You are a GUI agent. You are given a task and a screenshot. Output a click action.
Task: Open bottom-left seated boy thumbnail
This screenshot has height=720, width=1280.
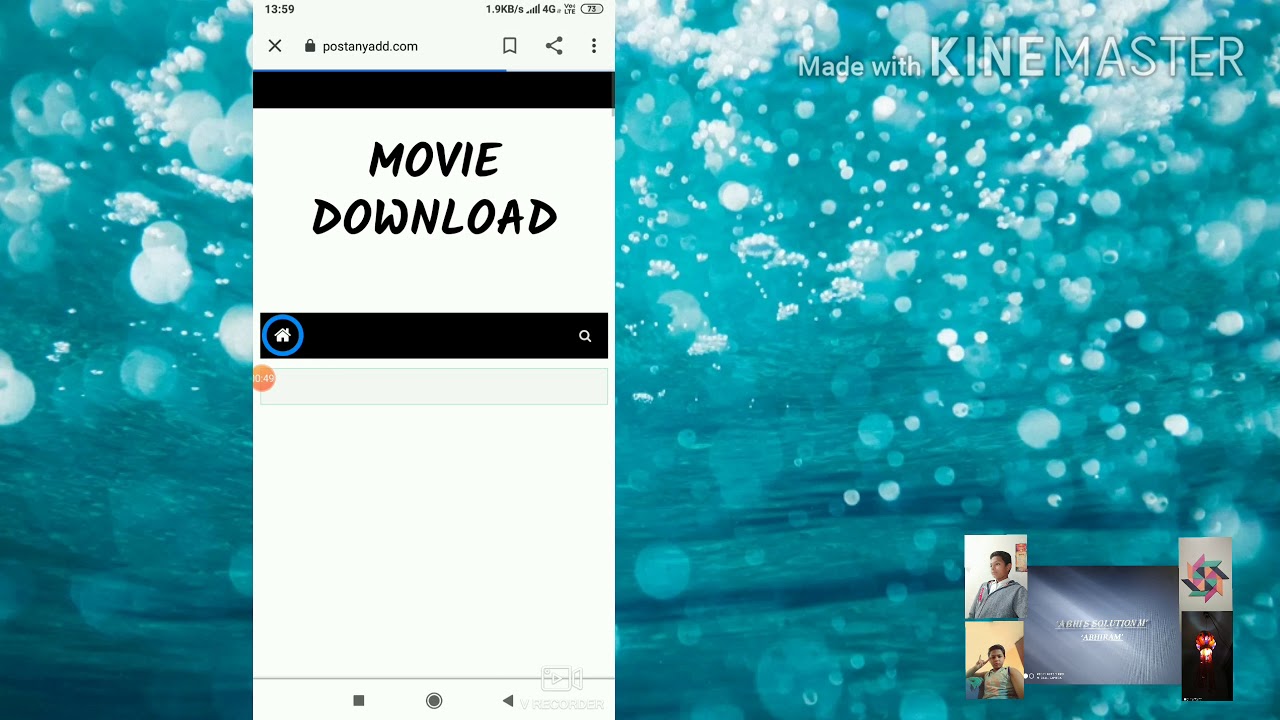994,660
